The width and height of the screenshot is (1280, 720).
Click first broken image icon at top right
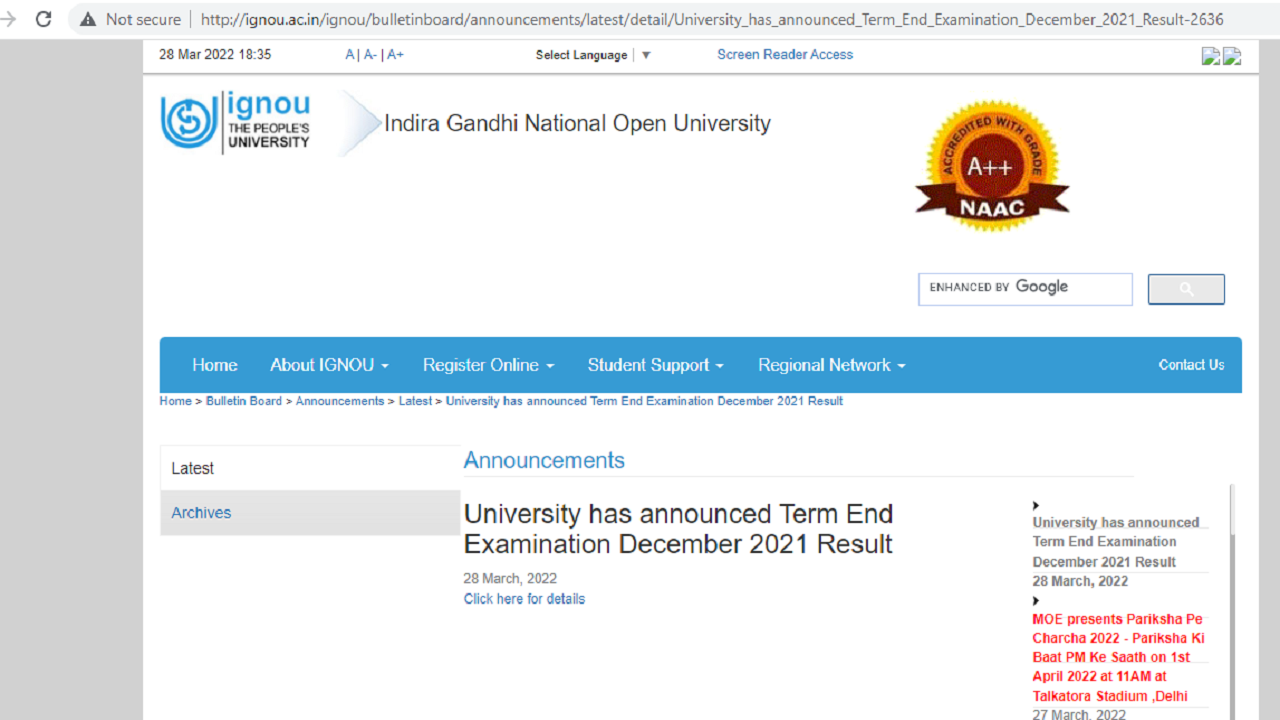point(1211,56)
